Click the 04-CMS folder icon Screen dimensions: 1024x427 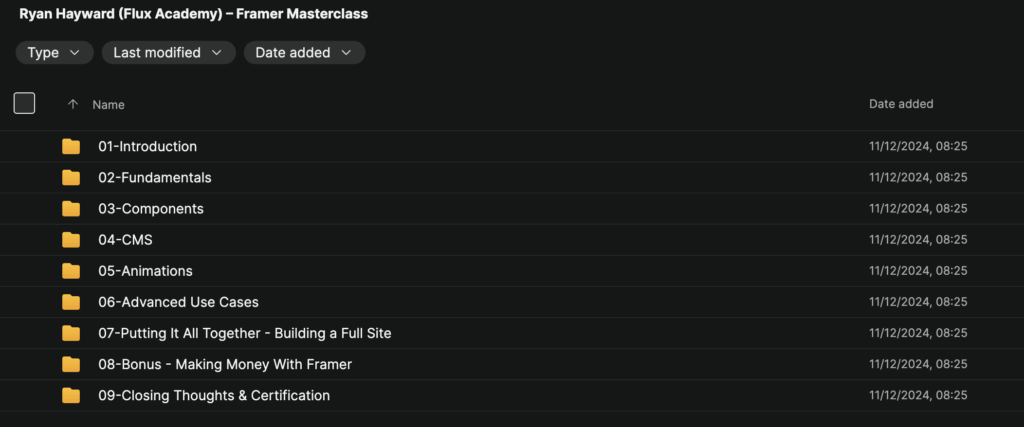pos(71,240)
